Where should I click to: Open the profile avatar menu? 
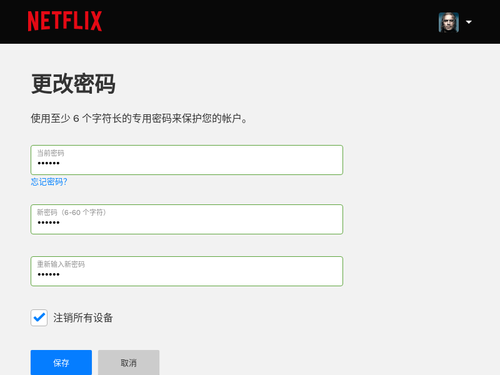[x=448, y=22]
